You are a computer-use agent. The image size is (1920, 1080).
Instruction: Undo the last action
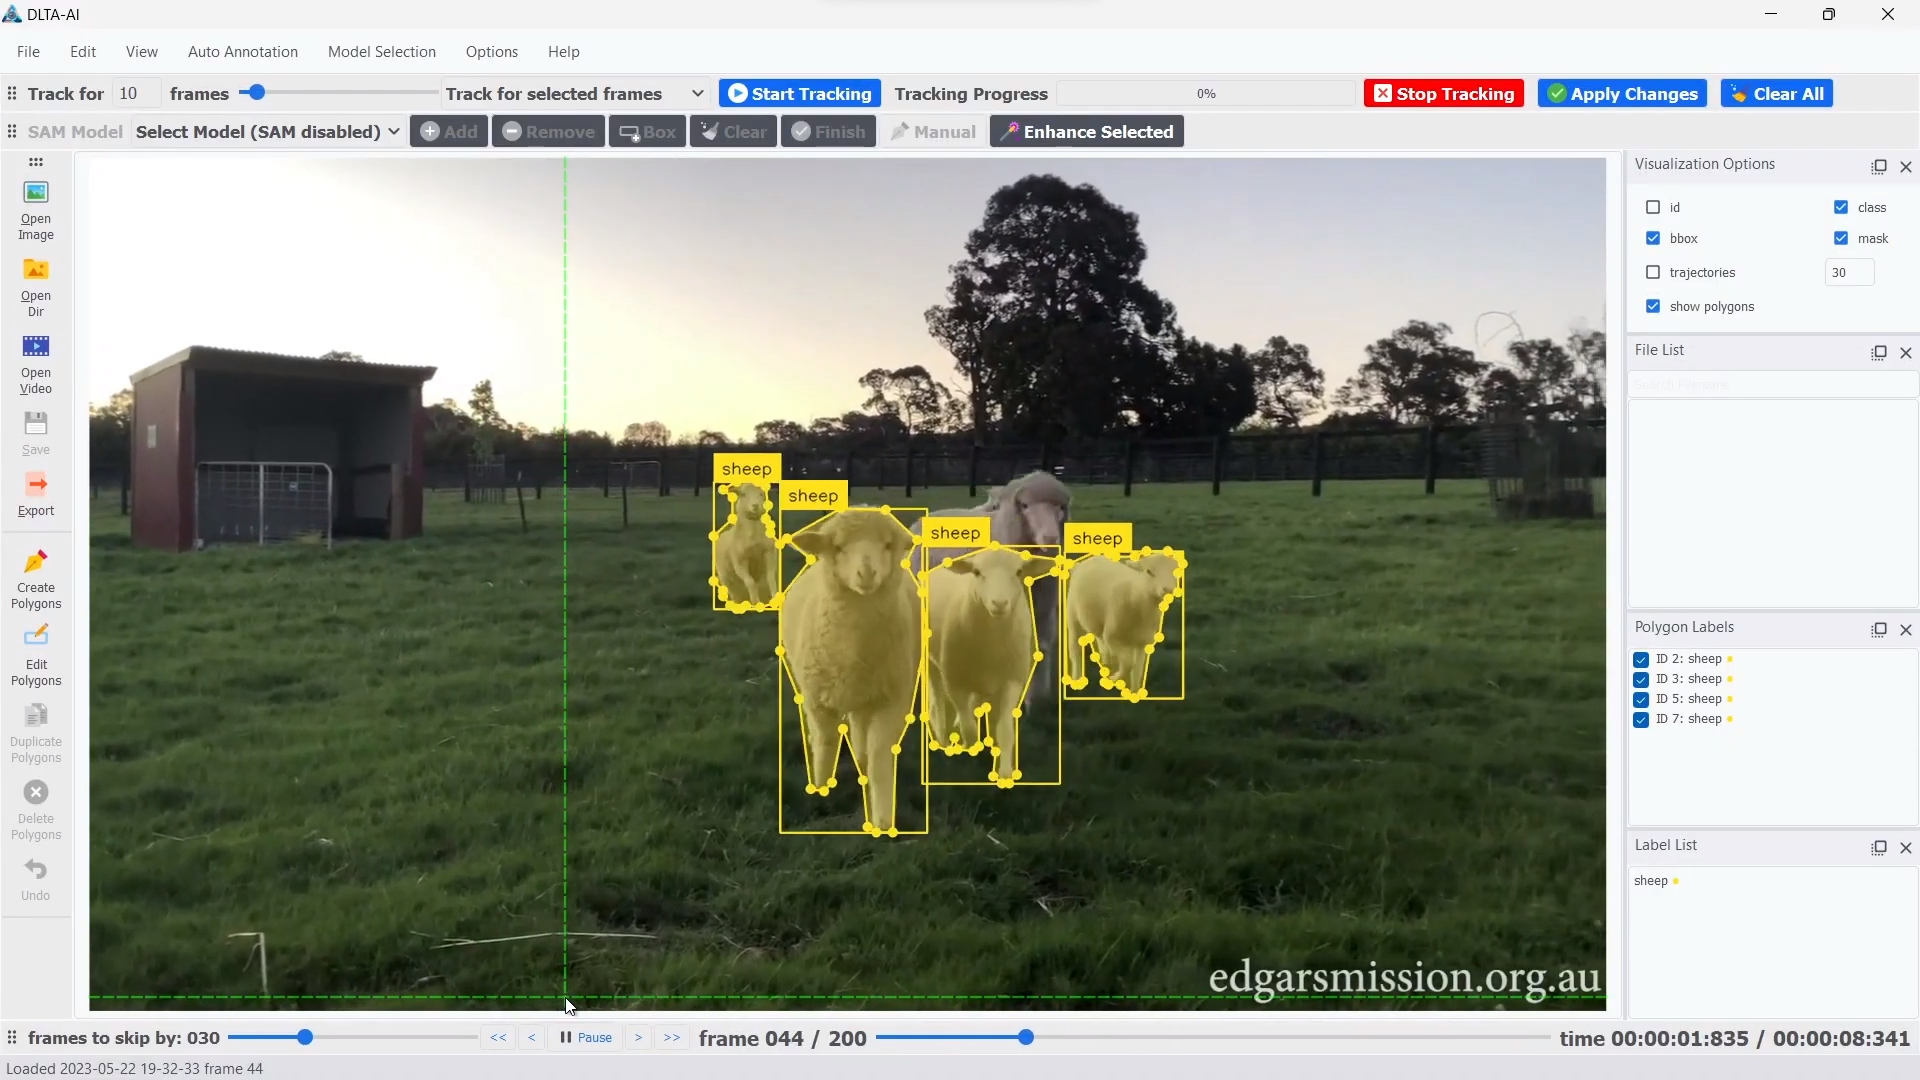tap(36, 880)
